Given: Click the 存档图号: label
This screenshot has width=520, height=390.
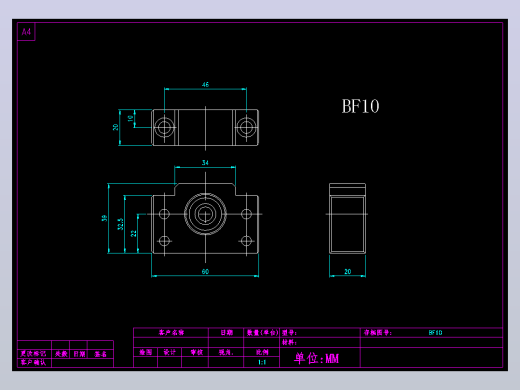Looking at the screenshot, I should pyautogui.click(x=378, y=332).
